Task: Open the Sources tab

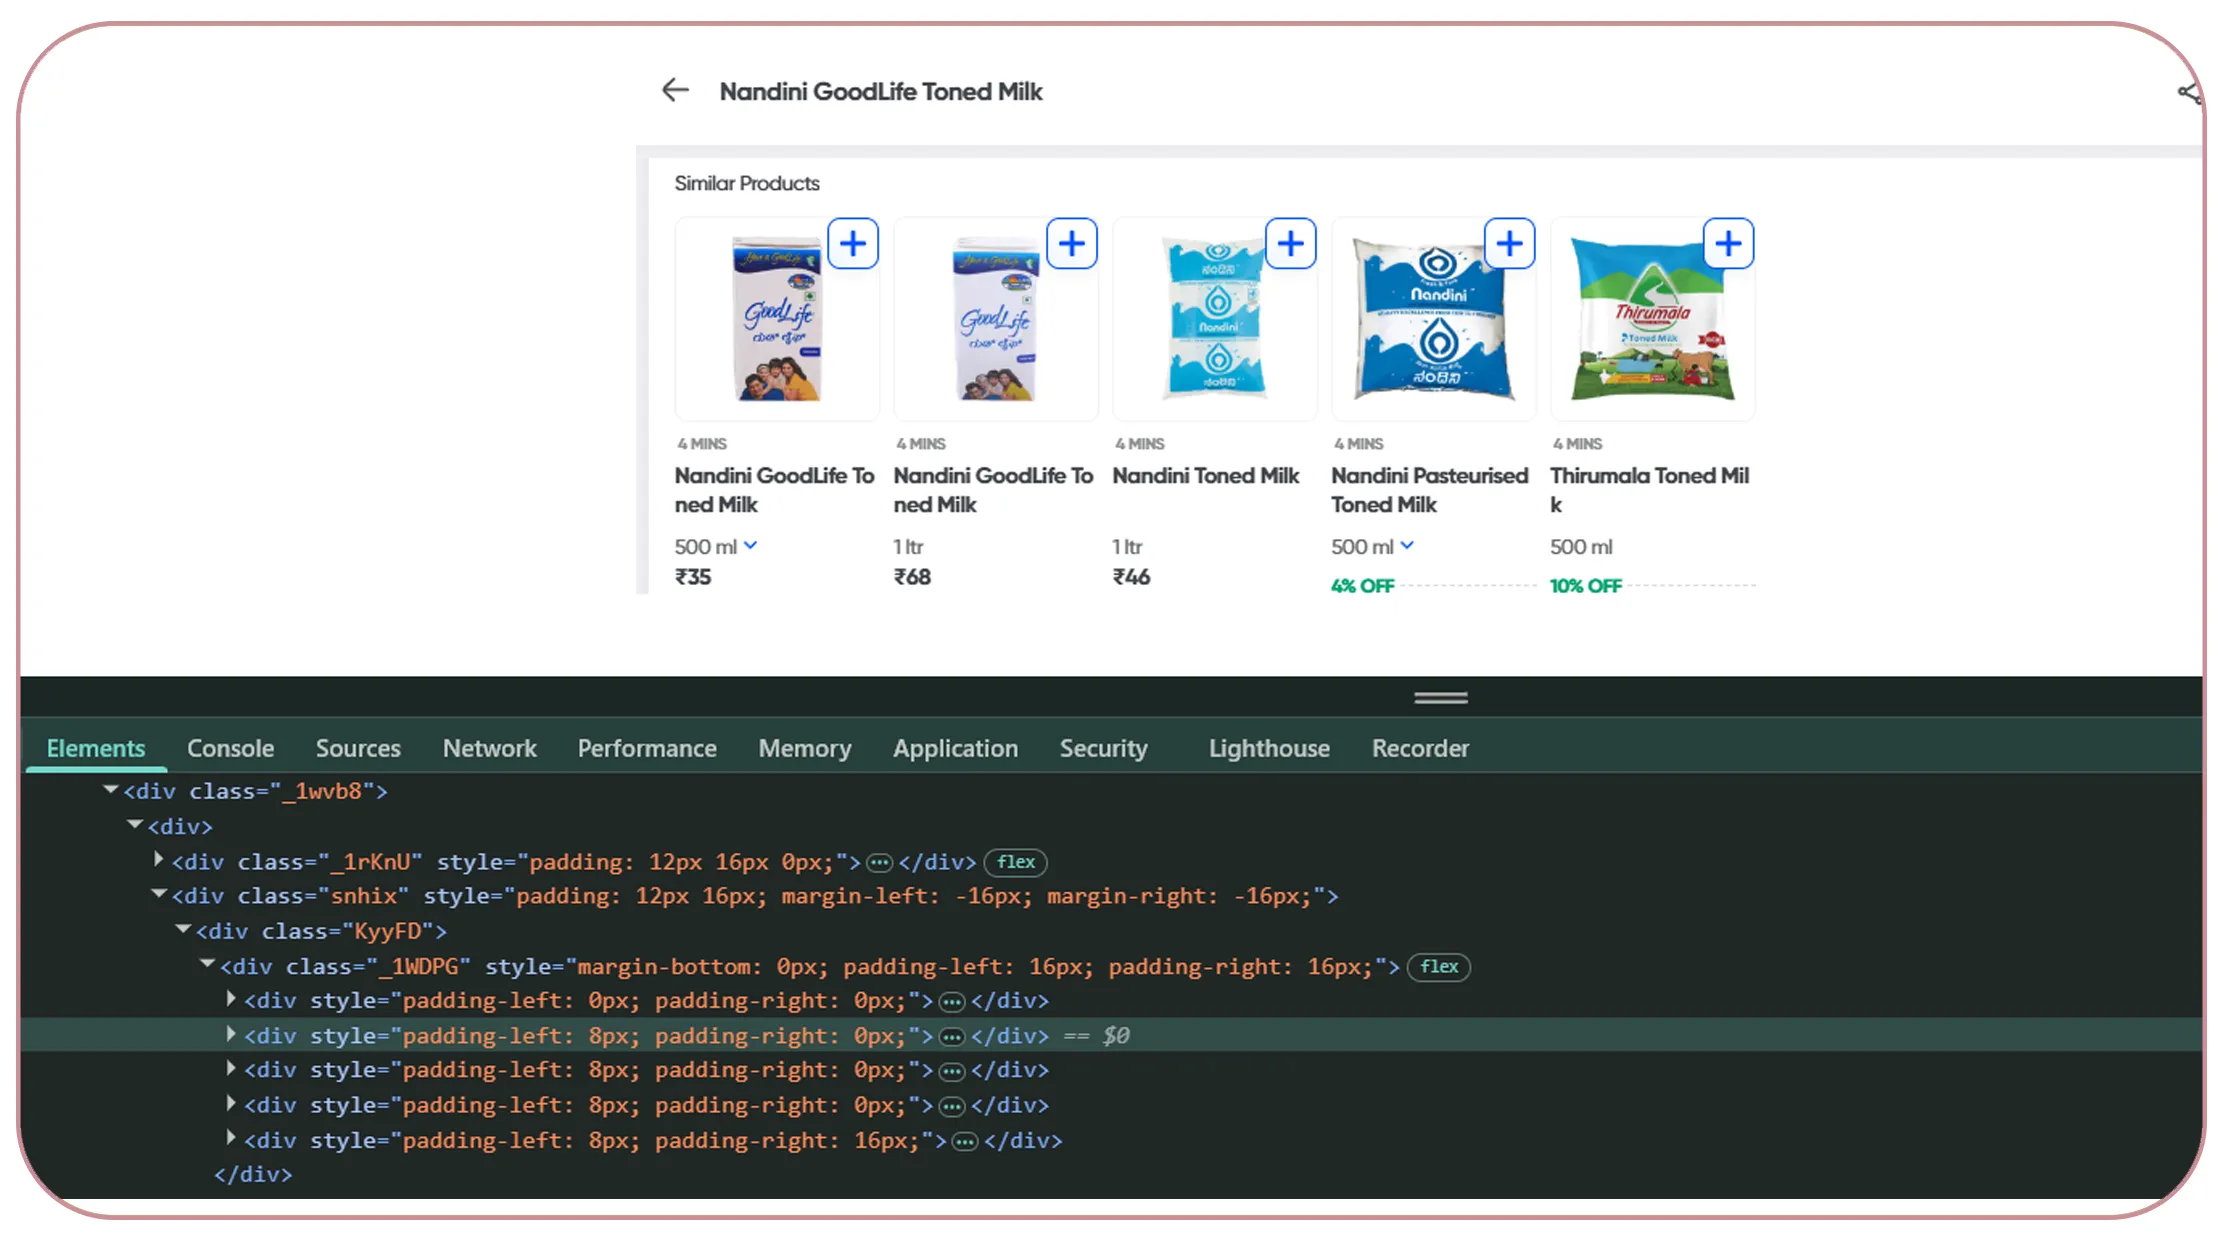Action: (358, 748)
